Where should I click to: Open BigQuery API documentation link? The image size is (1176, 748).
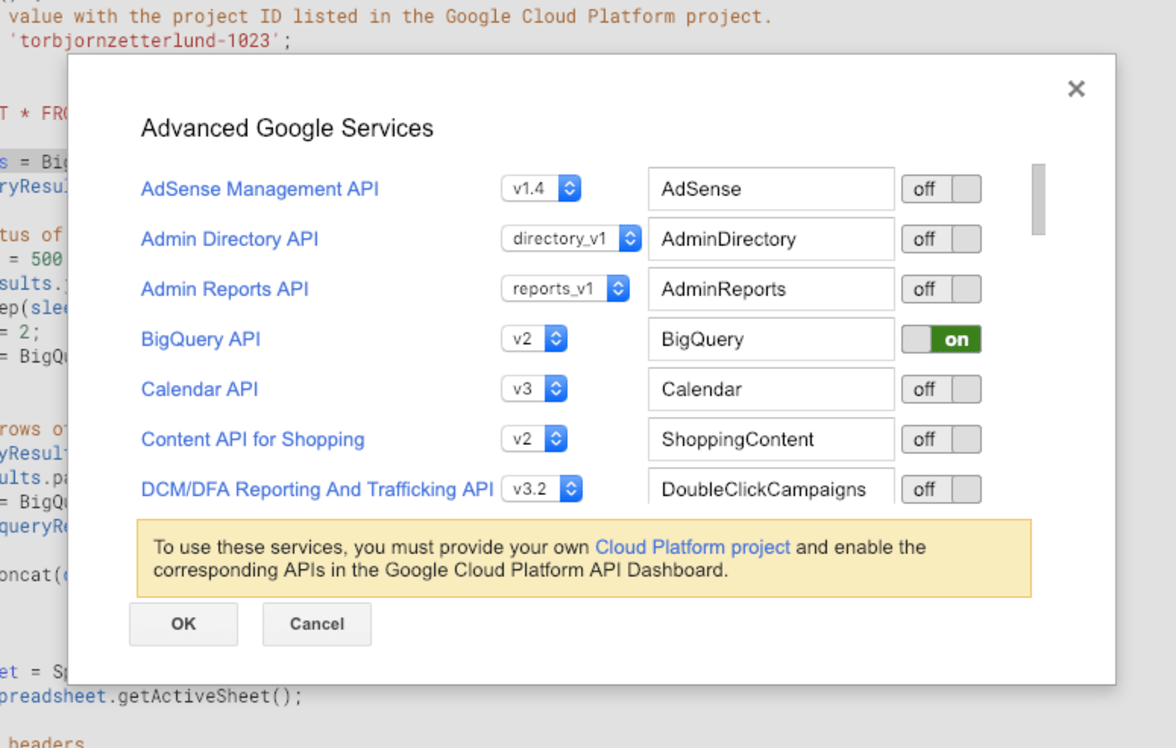[200, 339]
